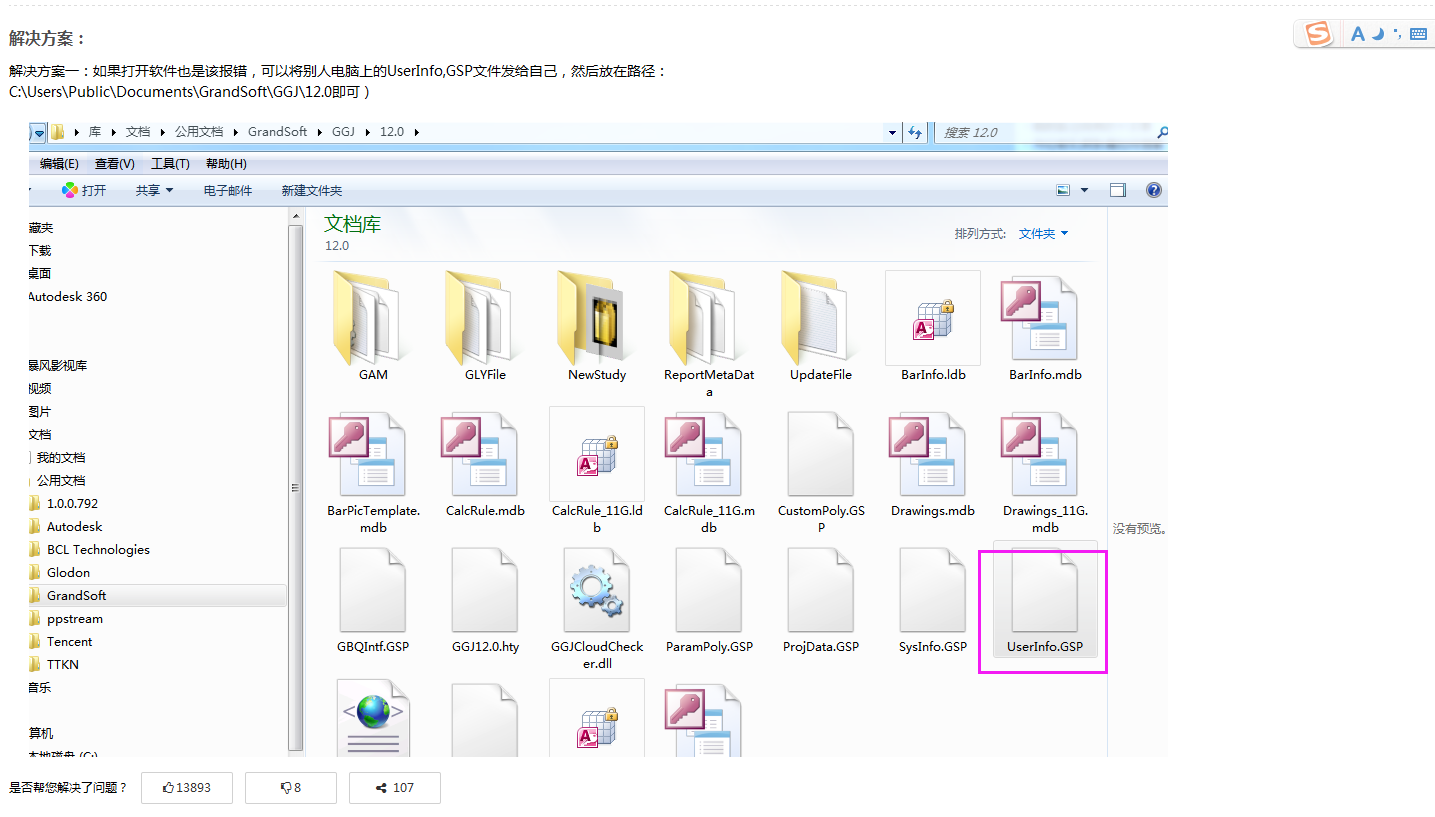Expand the address bar history dropdown
The width and height of the screenshot is (1435, 817).
point(892,132)
